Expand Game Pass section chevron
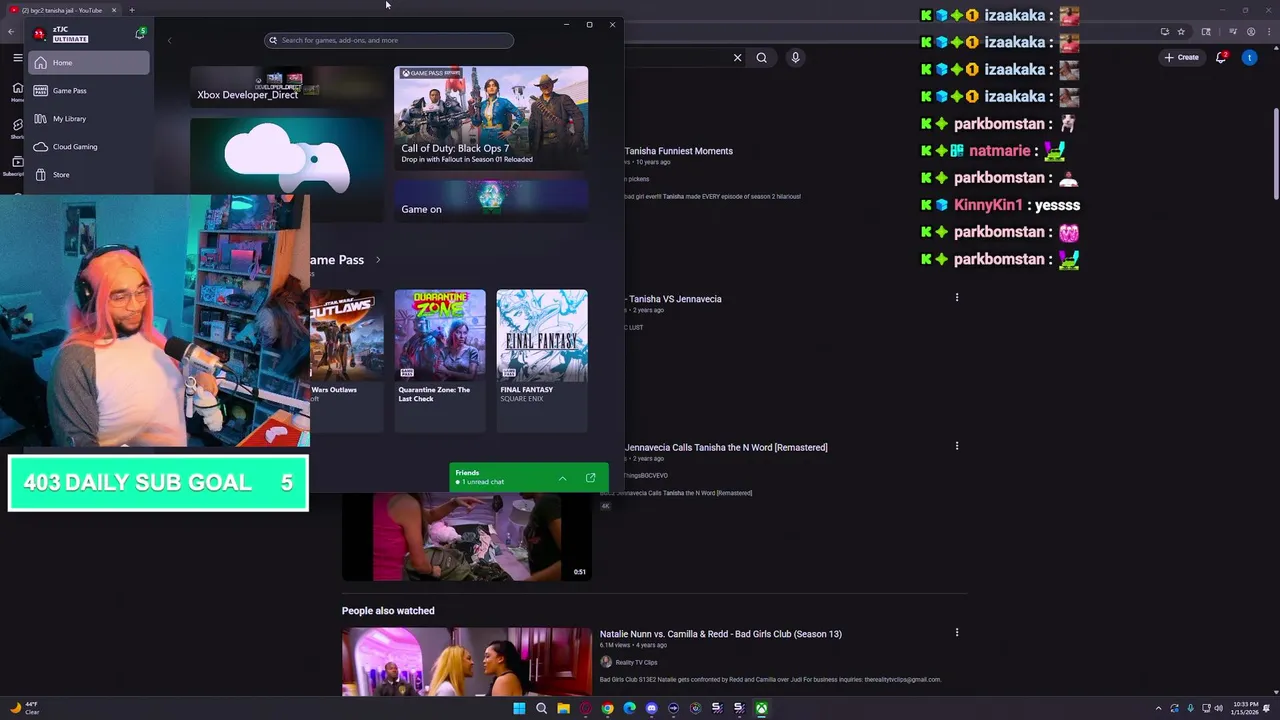 click(x=378, y=260)
